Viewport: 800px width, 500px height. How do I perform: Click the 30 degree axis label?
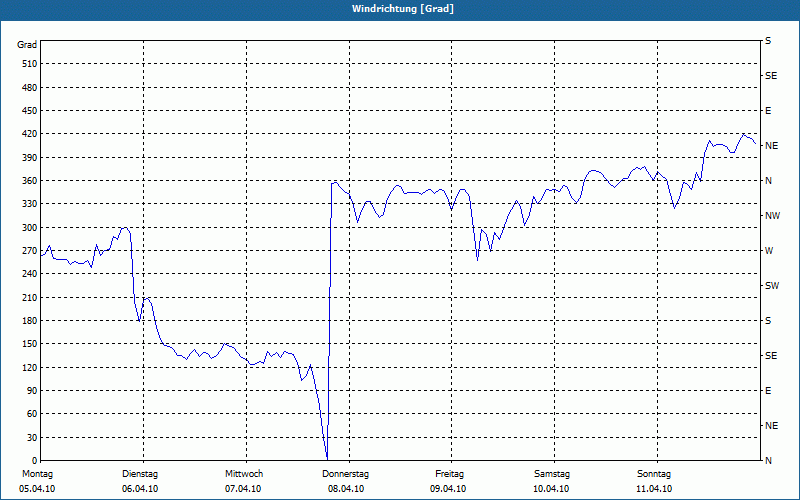(32, 437)
